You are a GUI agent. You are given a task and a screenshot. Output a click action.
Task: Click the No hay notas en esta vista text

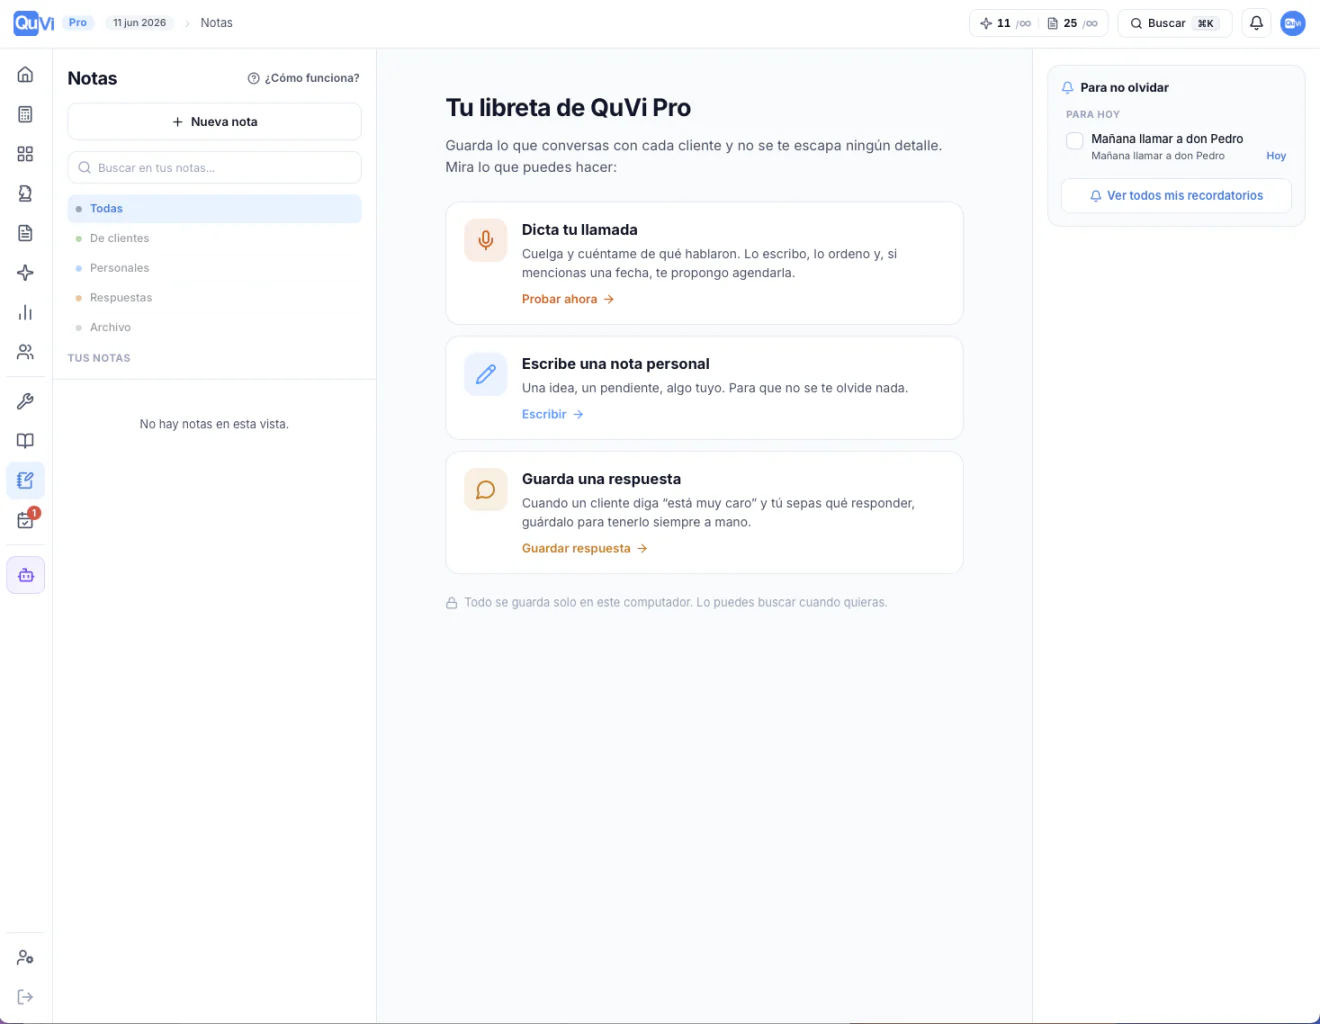pos(214,424)
